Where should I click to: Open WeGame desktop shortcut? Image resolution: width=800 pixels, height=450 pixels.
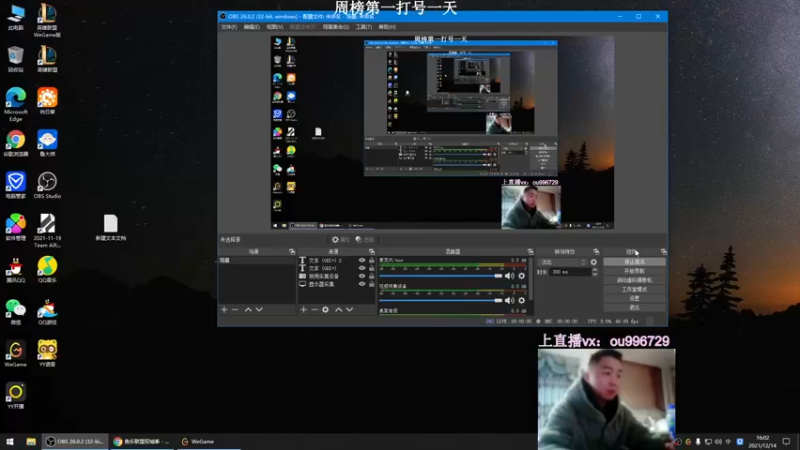[x=16, y=354]
